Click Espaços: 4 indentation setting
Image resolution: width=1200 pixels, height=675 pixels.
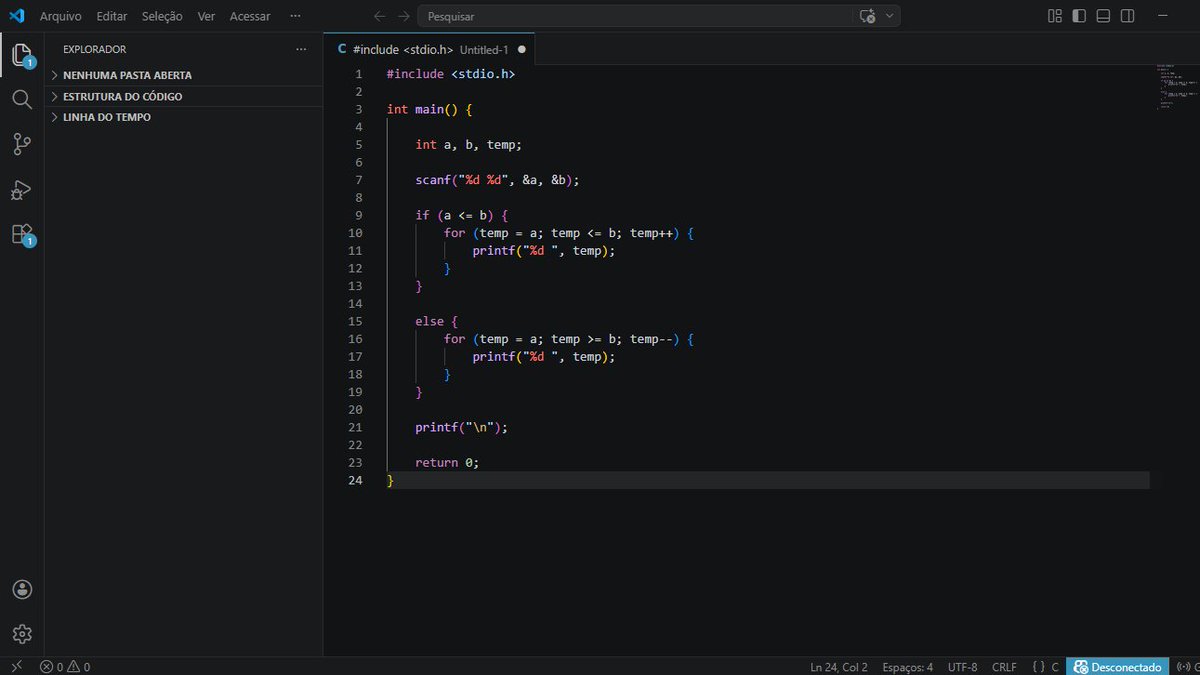point(908,667)
